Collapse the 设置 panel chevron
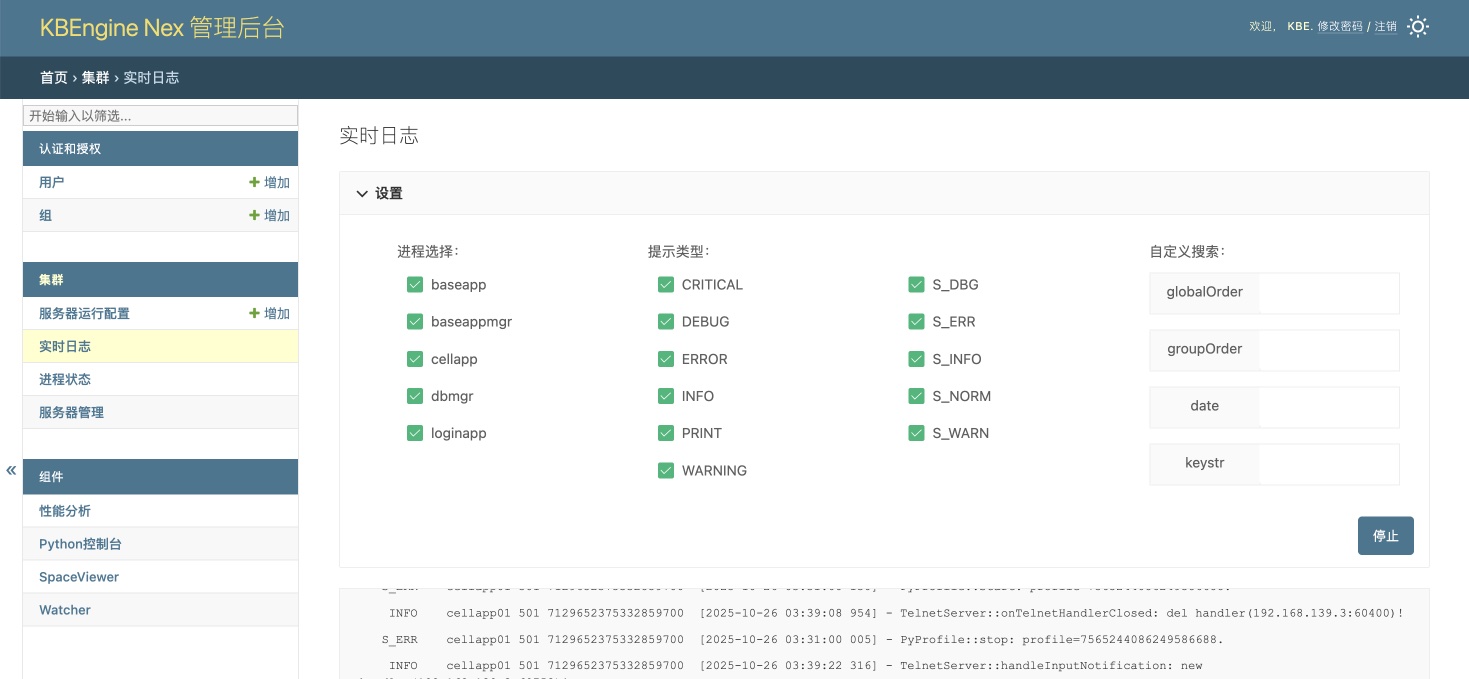This screenshot has height=679, width=1469. pyautogui.click(x=362, y=194)
